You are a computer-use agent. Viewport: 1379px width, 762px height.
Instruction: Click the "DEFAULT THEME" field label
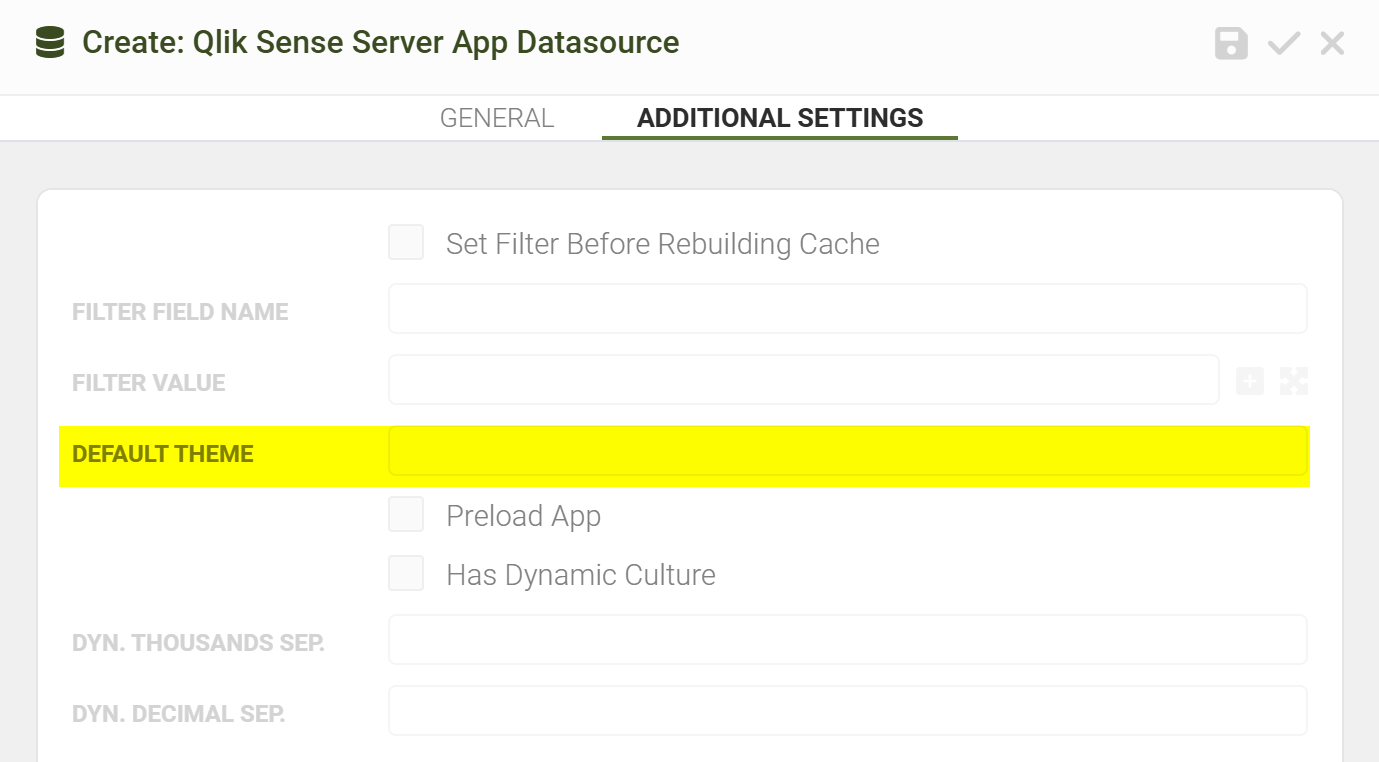(x=163, y=454)
